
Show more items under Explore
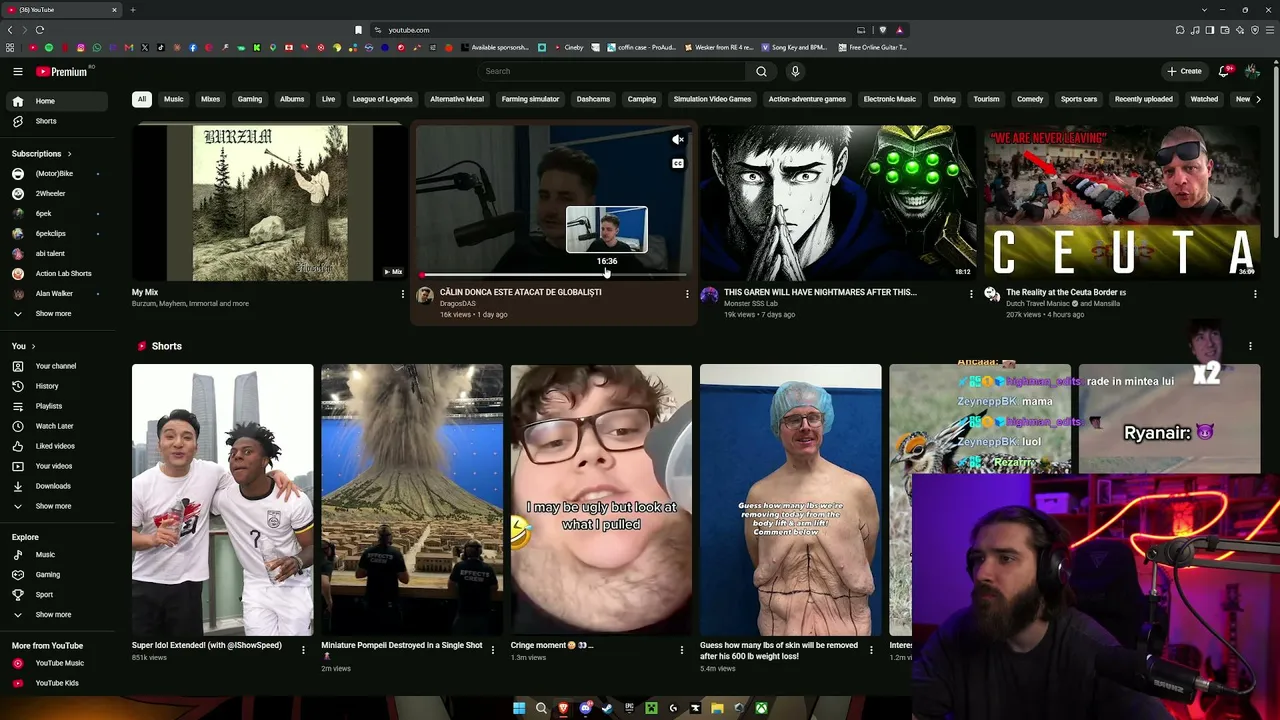(x=57, y=615)
